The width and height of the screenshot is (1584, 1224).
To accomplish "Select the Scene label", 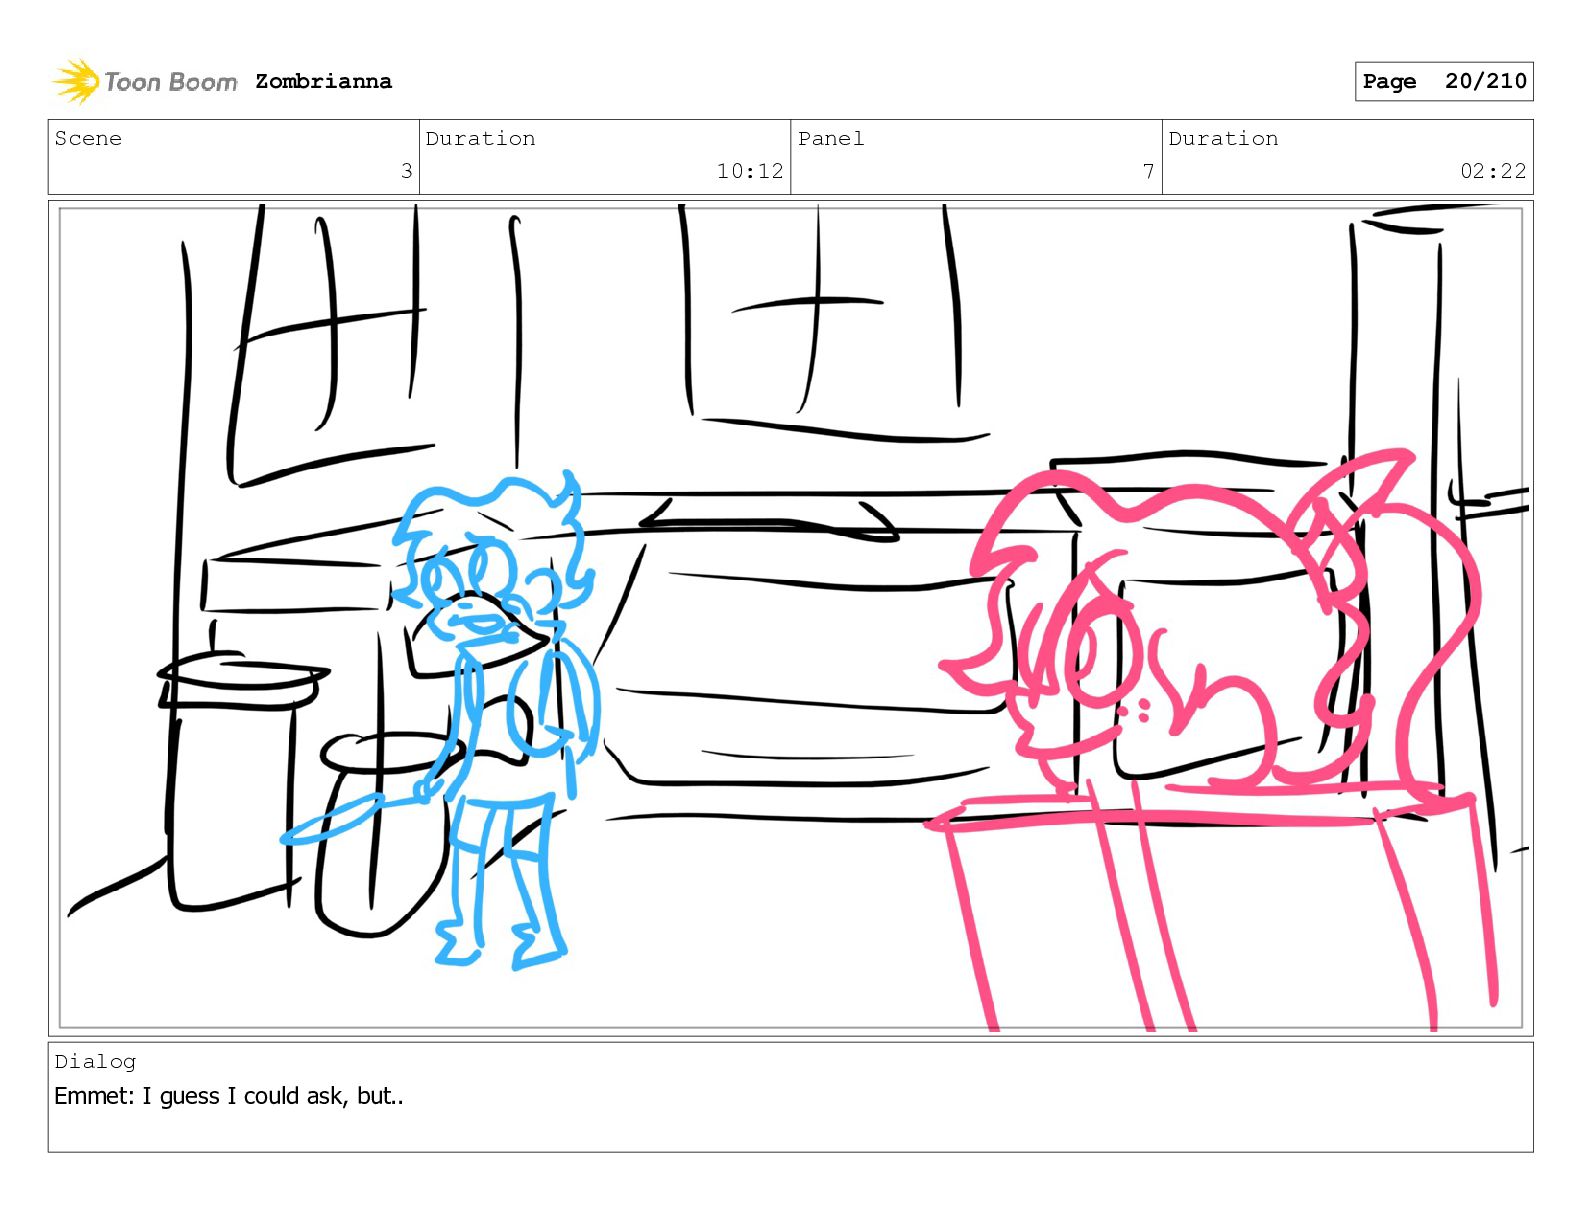I will (x=88, y=138).
